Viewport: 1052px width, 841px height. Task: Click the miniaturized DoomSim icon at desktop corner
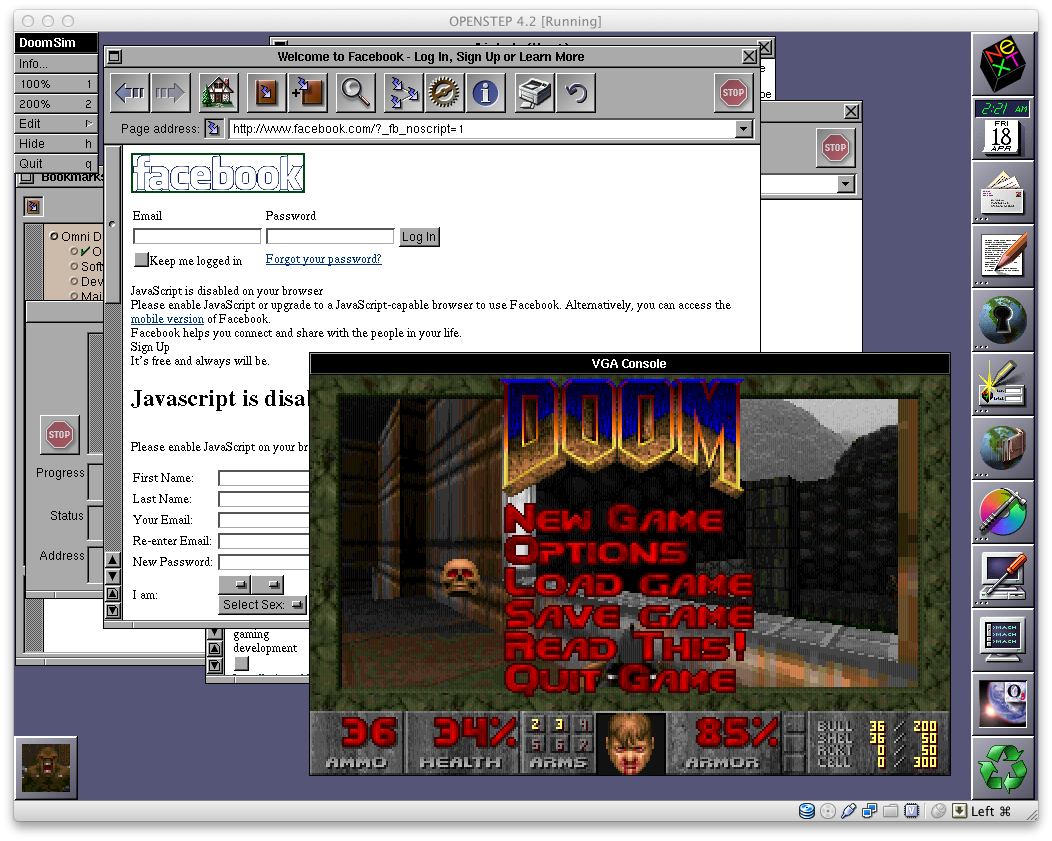tap(46, 768)
